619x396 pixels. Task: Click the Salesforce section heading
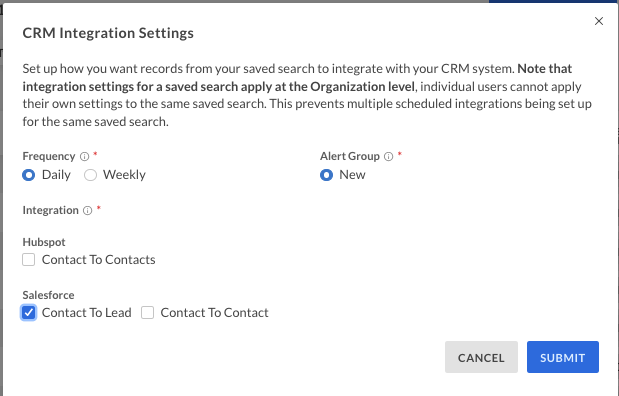[48, 295]
